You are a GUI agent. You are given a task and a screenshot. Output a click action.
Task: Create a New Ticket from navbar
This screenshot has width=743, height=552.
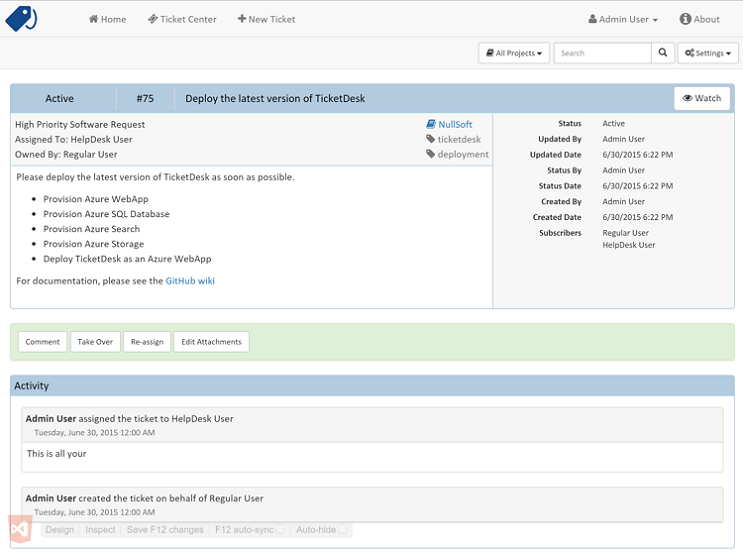coord(266,19)
